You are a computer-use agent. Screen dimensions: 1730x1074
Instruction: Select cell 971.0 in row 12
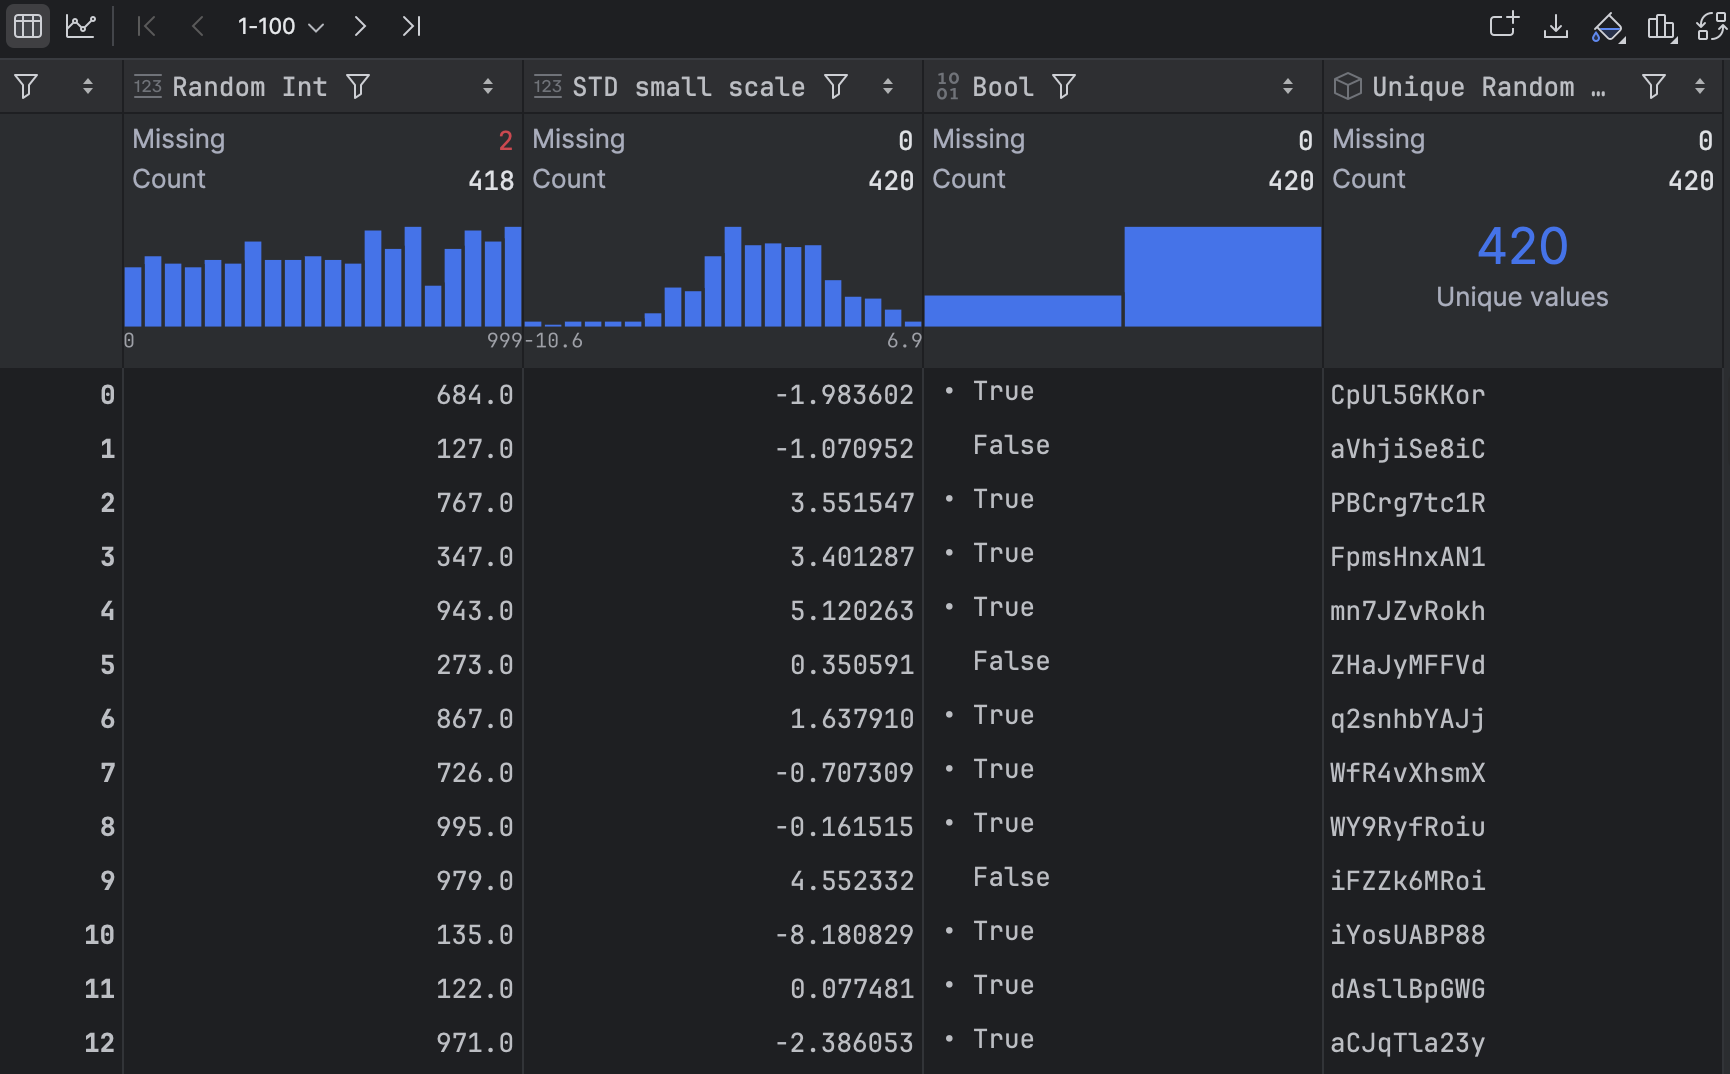click(323, 1043)
